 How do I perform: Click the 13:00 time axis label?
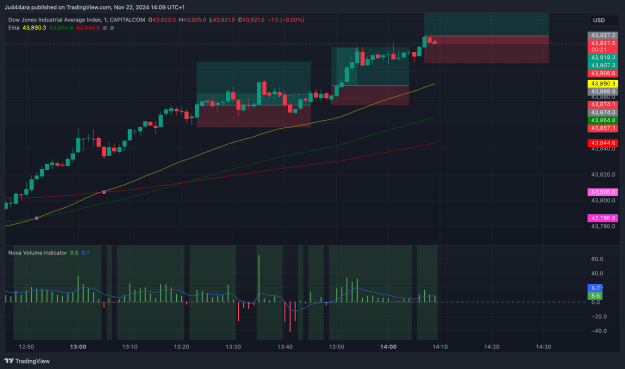tap(78, 347)
